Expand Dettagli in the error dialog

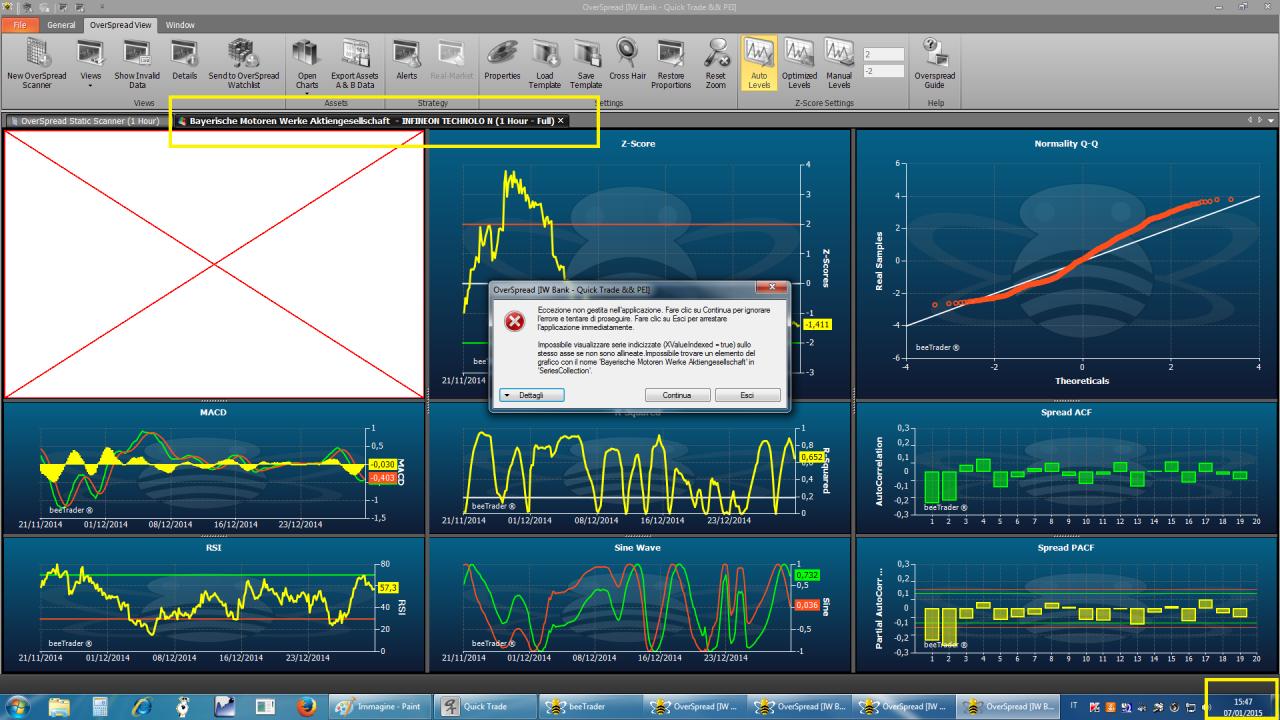coord(531,395)
